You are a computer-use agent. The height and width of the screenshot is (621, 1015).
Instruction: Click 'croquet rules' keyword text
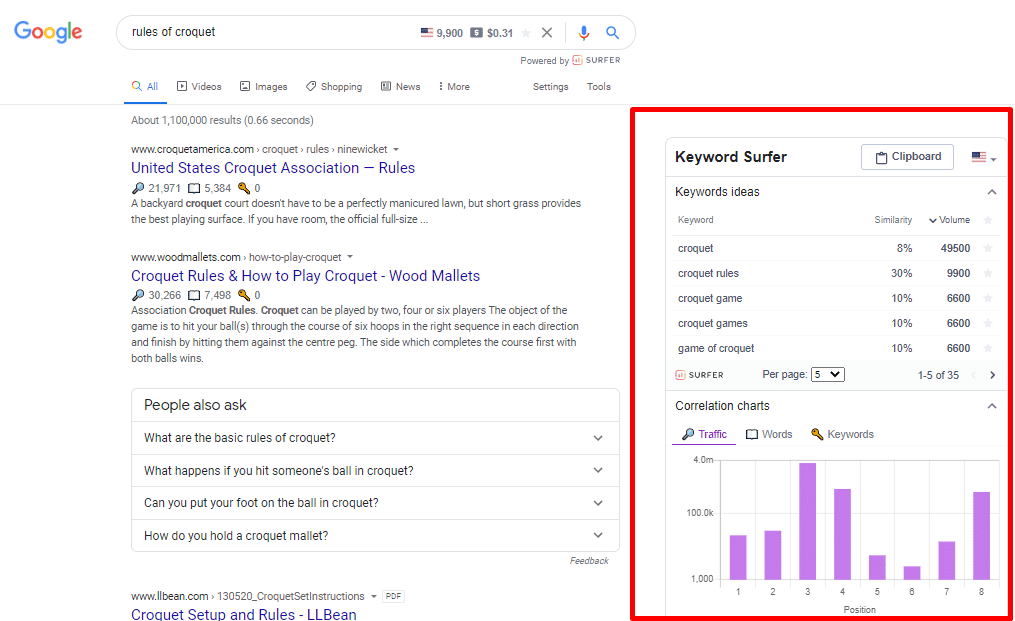(x=708, y=273)
